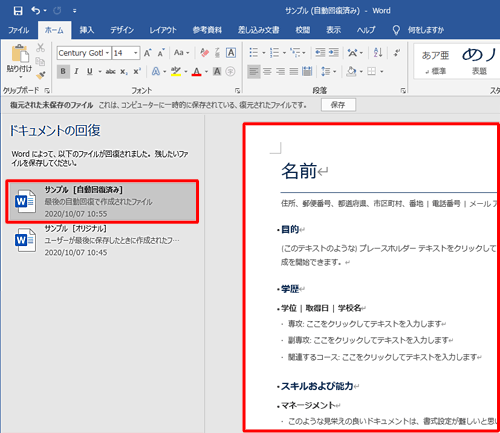Image resolution: width=500 pixels, height=433 pixels.
Task: Click the Phonetic Guide (ruby) icon
Action: 217,53
